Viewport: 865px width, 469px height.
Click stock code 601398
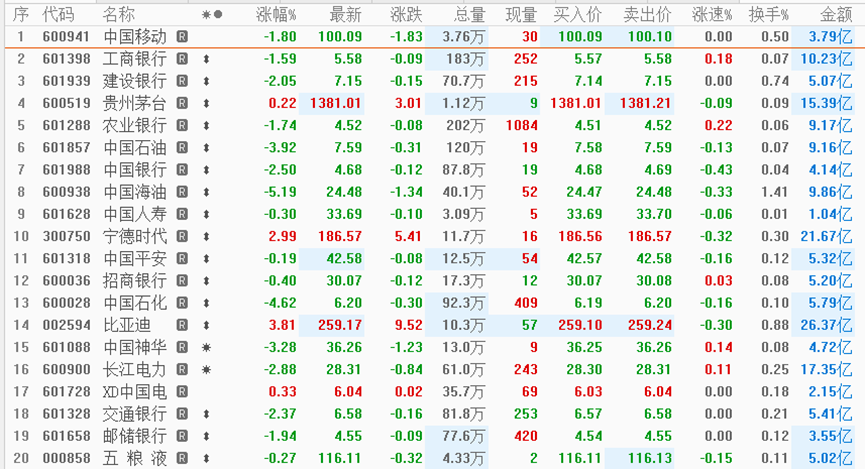click(66, 59)
